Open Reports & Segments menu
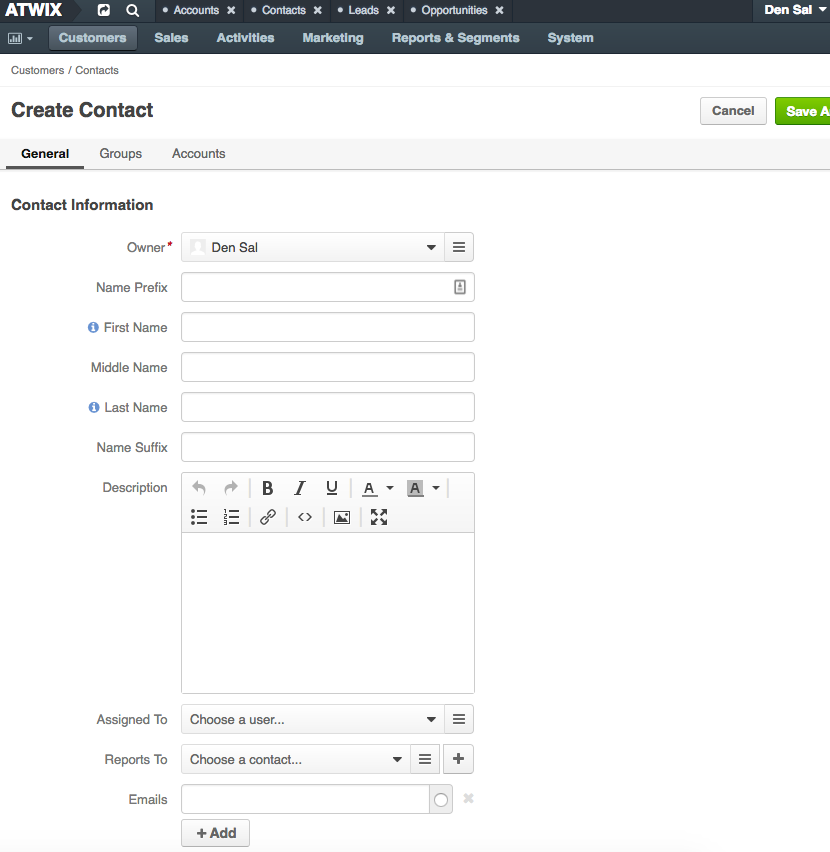 click(x=456, y=38)
